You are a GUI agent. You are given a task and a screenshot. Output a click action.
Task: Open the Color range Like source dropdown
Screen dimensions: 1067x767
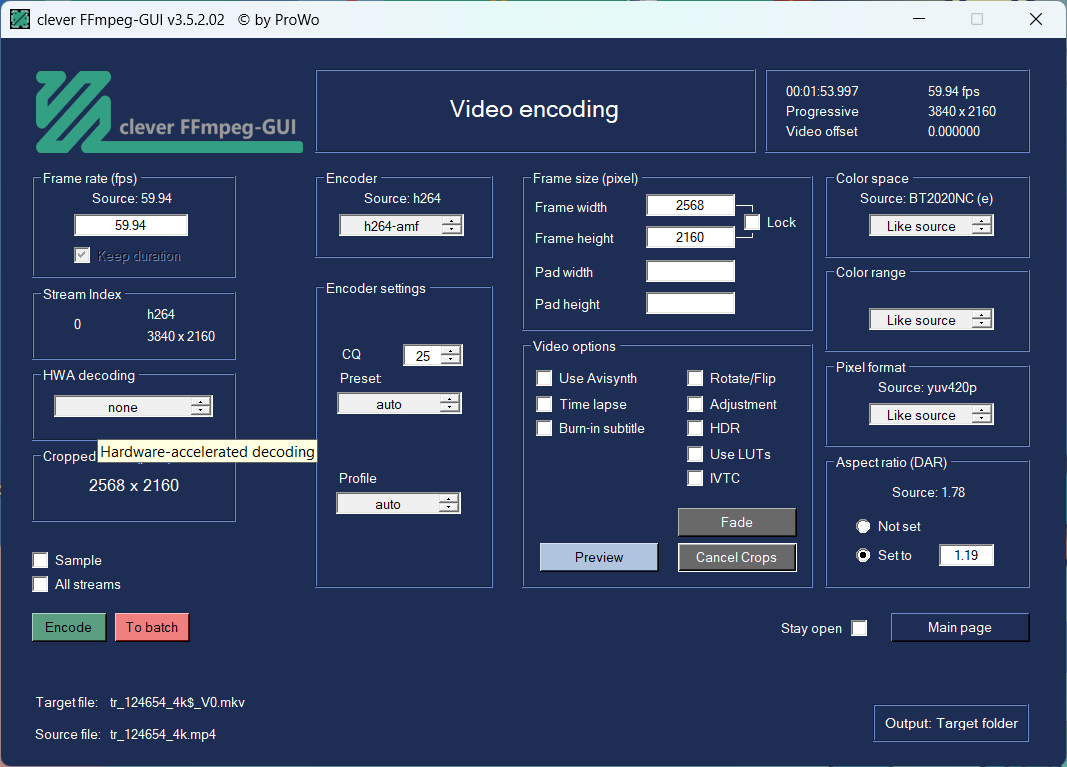pyautogui.click(x=931, y=320)
